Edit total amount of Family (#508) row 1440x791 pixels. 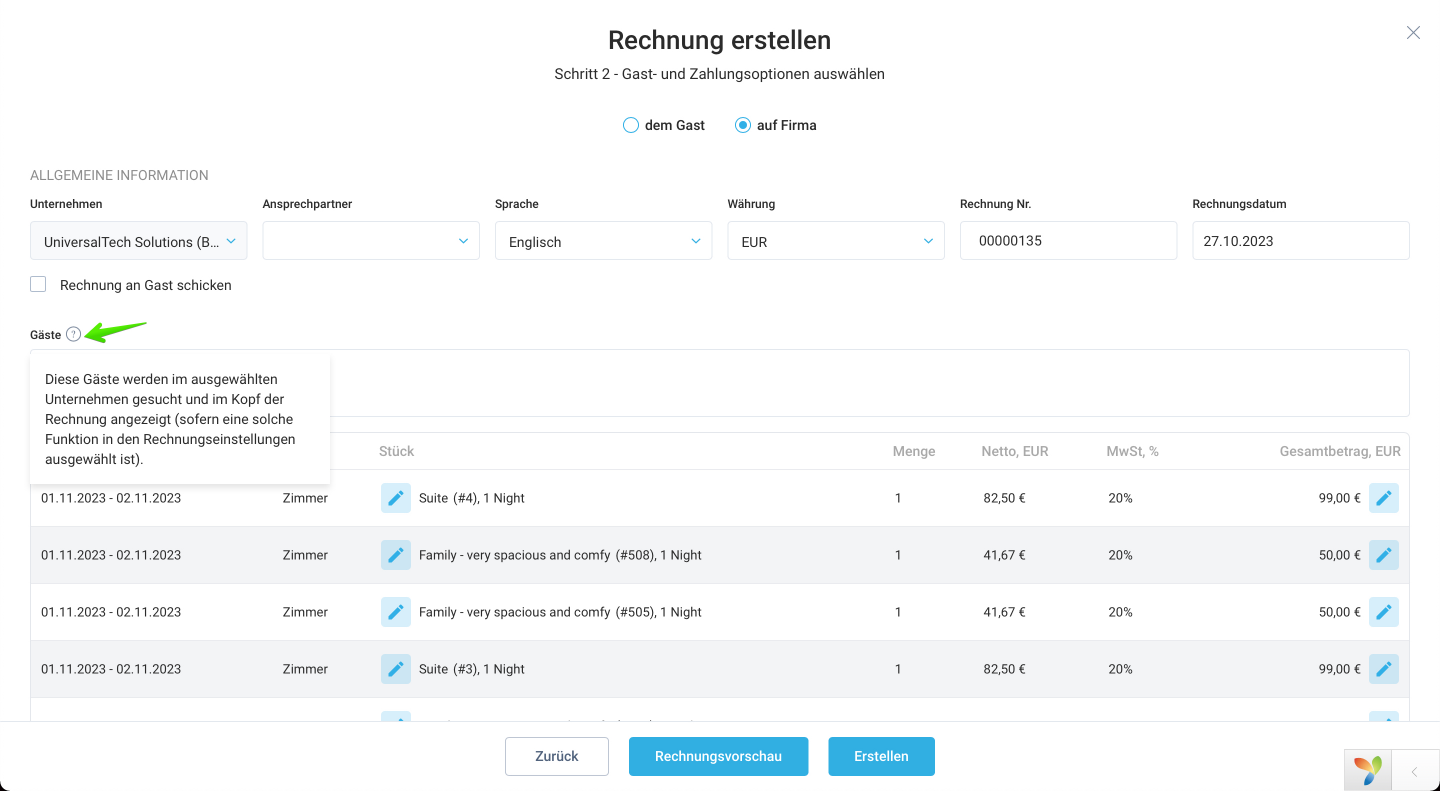[x=1384, y=555]
